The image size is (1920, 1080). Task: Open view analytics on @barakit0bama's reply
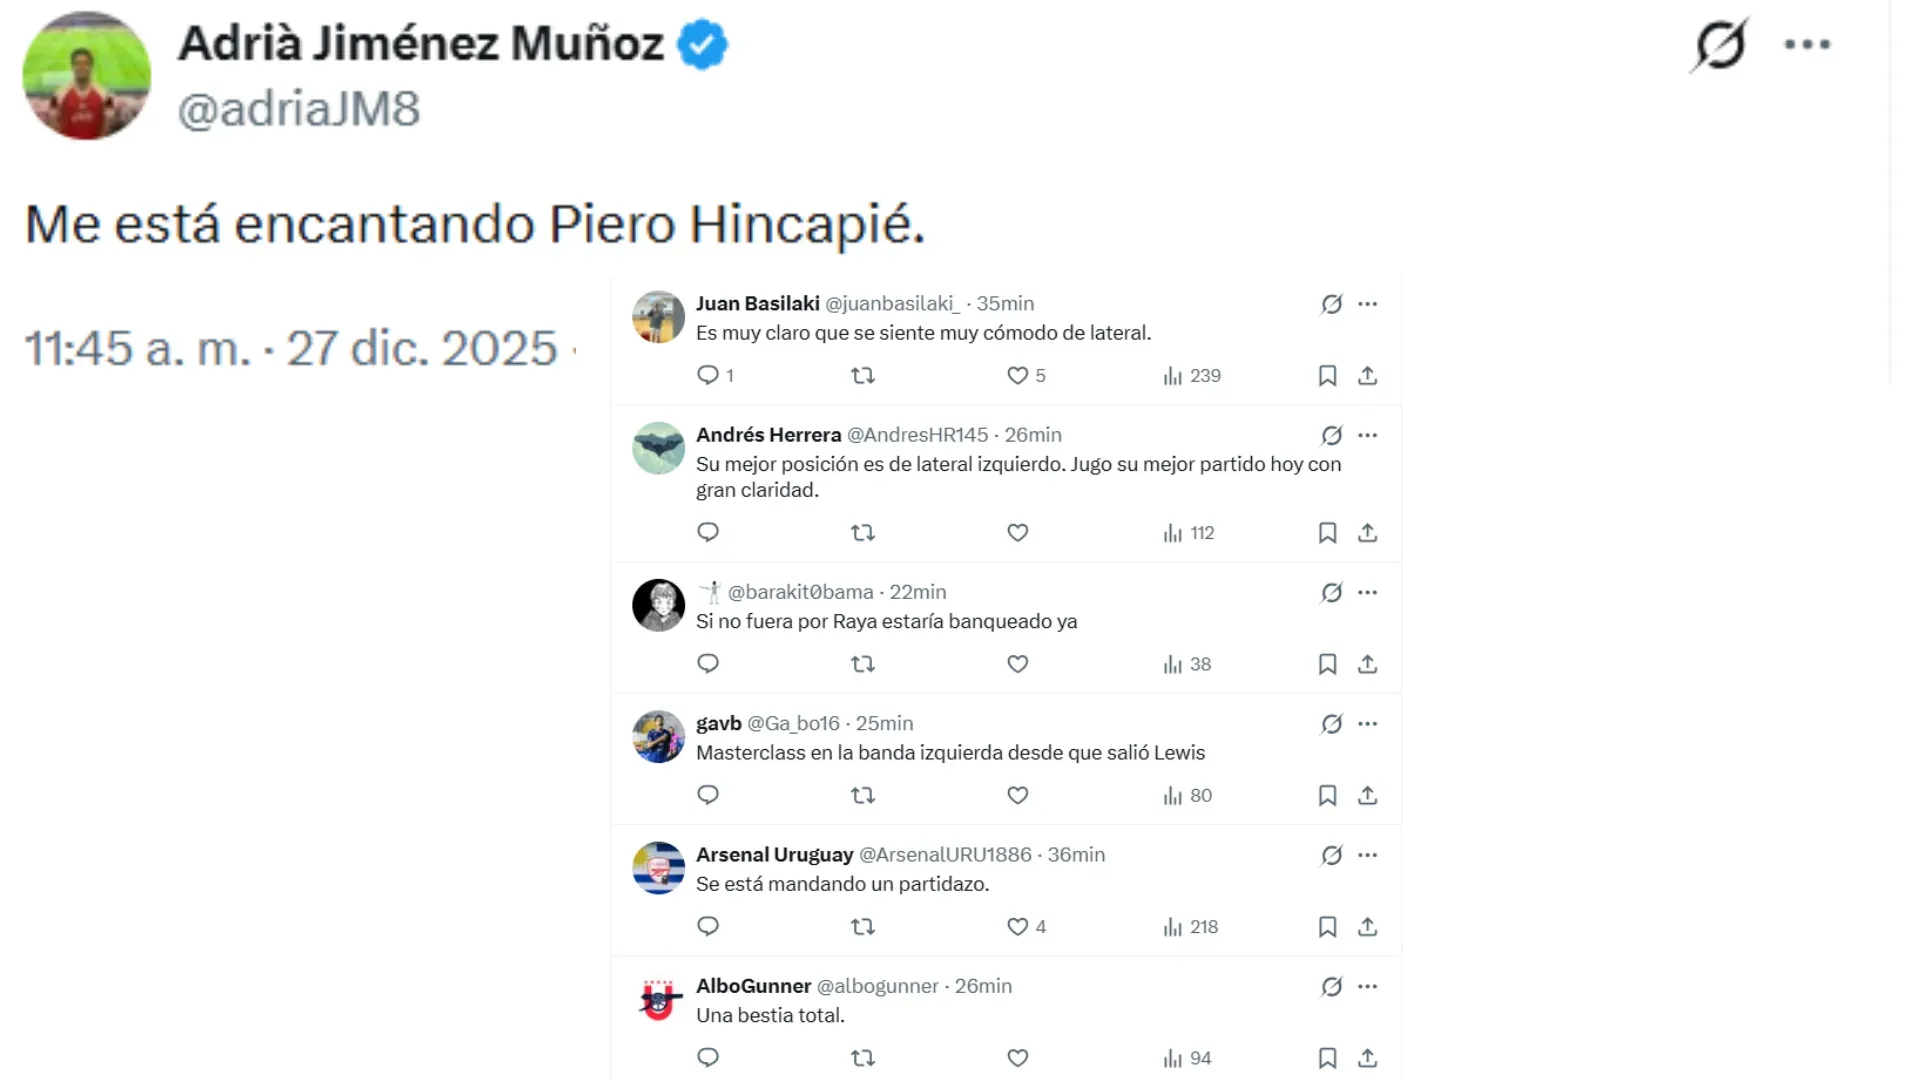coord(1186,664)
